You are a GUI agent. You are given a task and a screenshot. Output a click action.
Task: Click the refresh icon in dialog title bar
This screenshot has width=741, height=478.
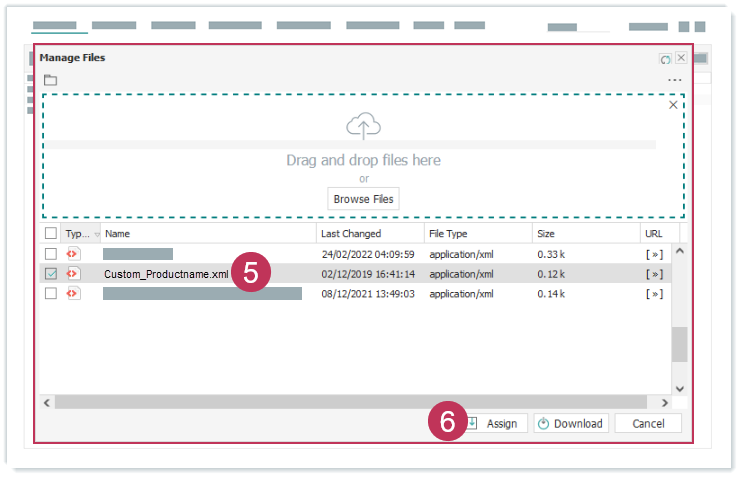[x=666, y=59]
